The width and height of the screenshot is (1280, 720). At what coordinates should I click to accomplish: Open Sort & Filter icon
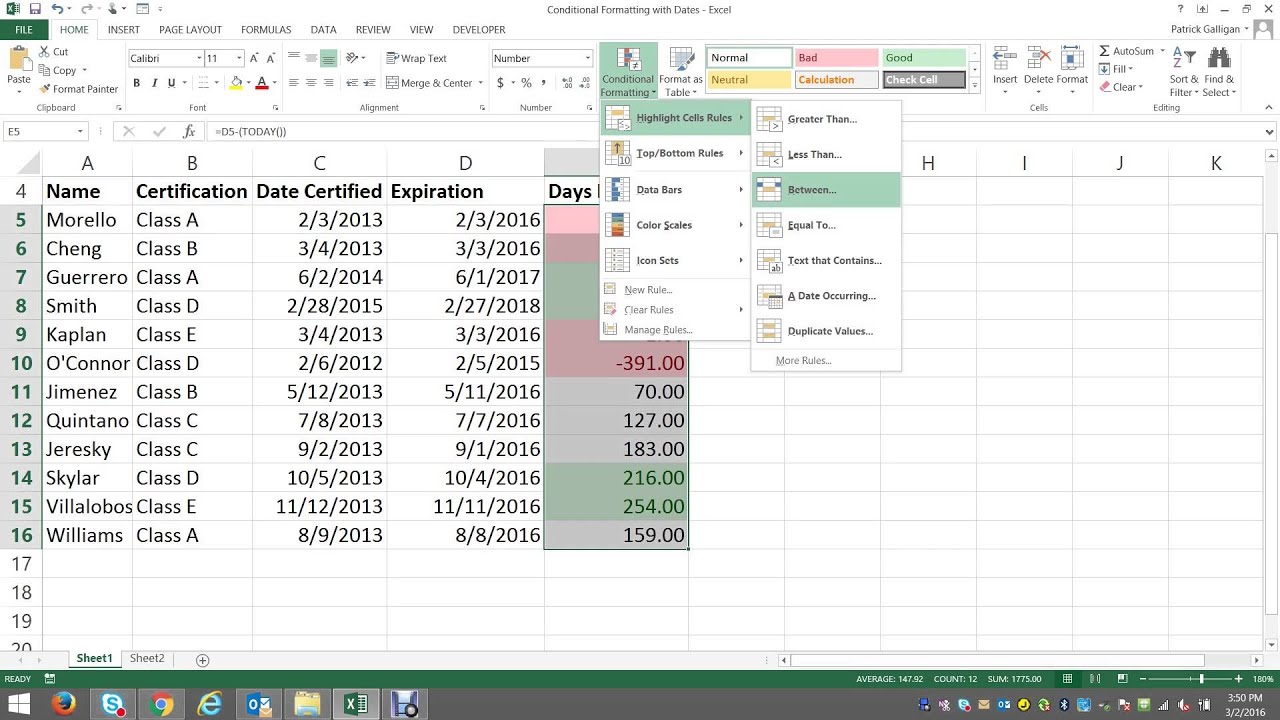1183,59
